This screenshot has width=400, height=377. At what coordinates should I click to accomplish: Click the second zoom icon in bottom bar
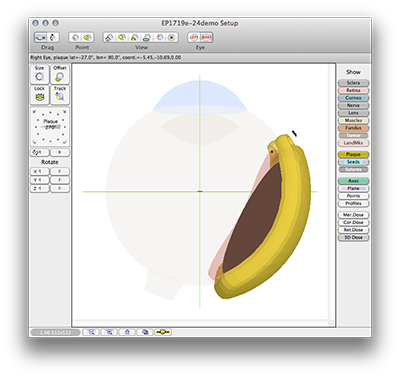[109, 332]
